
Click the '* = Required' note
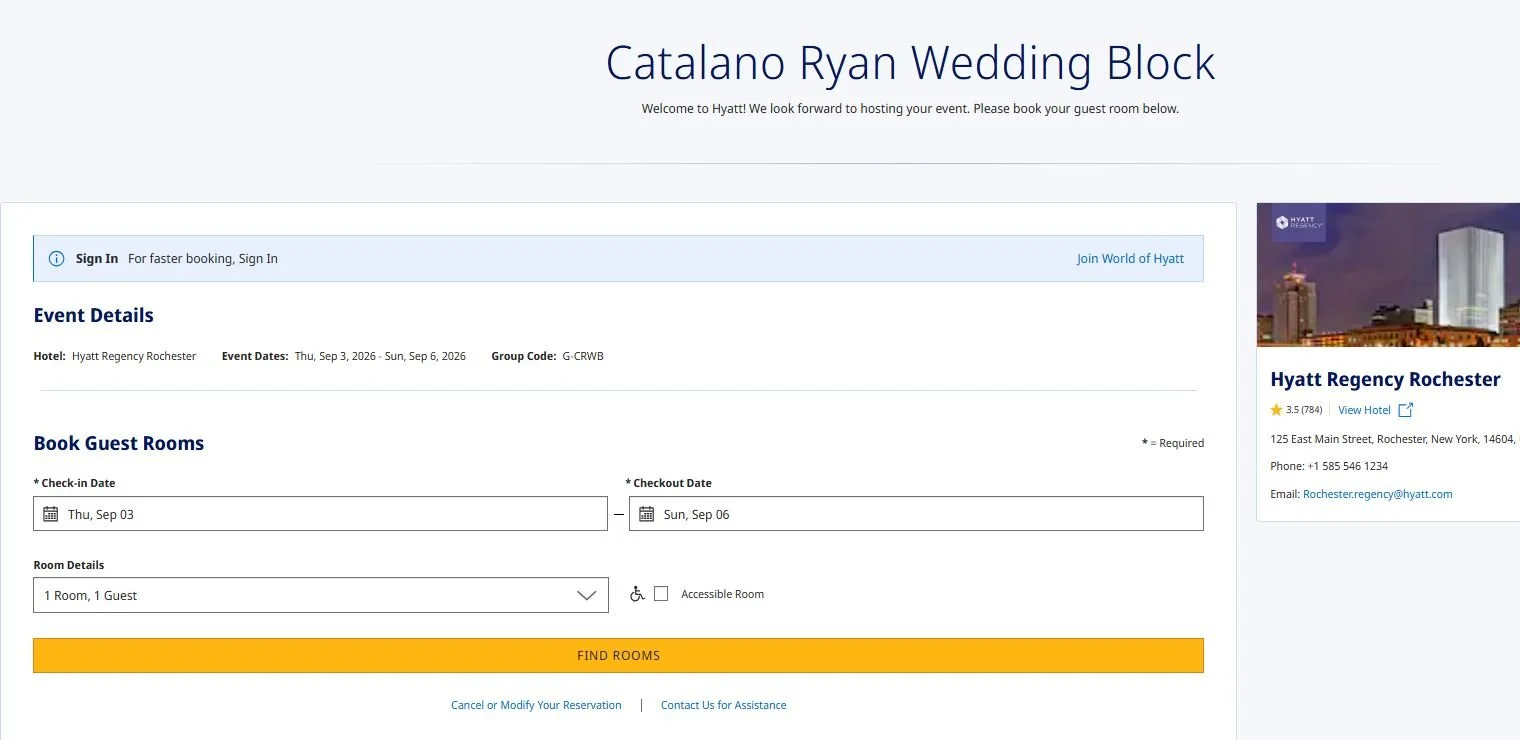(1173, 443)
